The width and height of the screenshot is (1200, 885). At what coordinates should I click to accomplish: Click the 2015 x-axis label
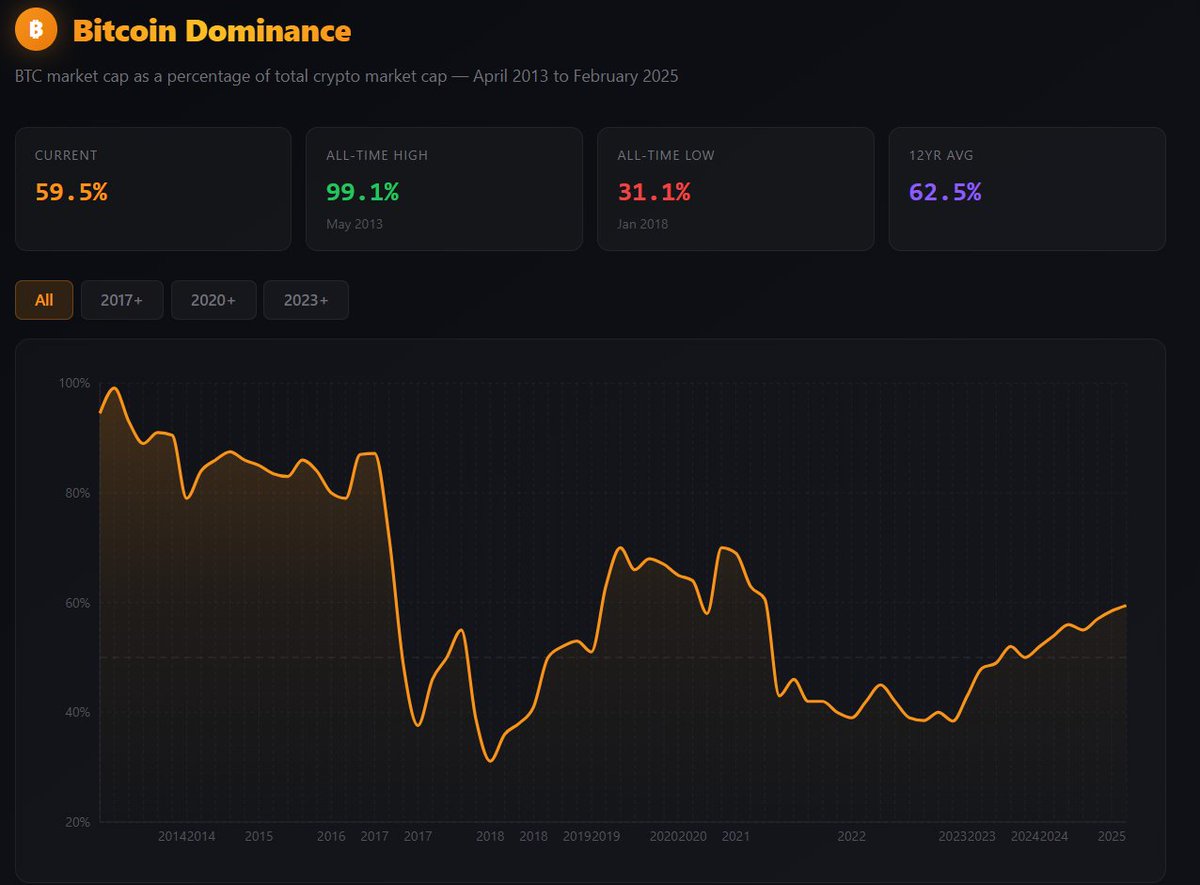[259, 836]
